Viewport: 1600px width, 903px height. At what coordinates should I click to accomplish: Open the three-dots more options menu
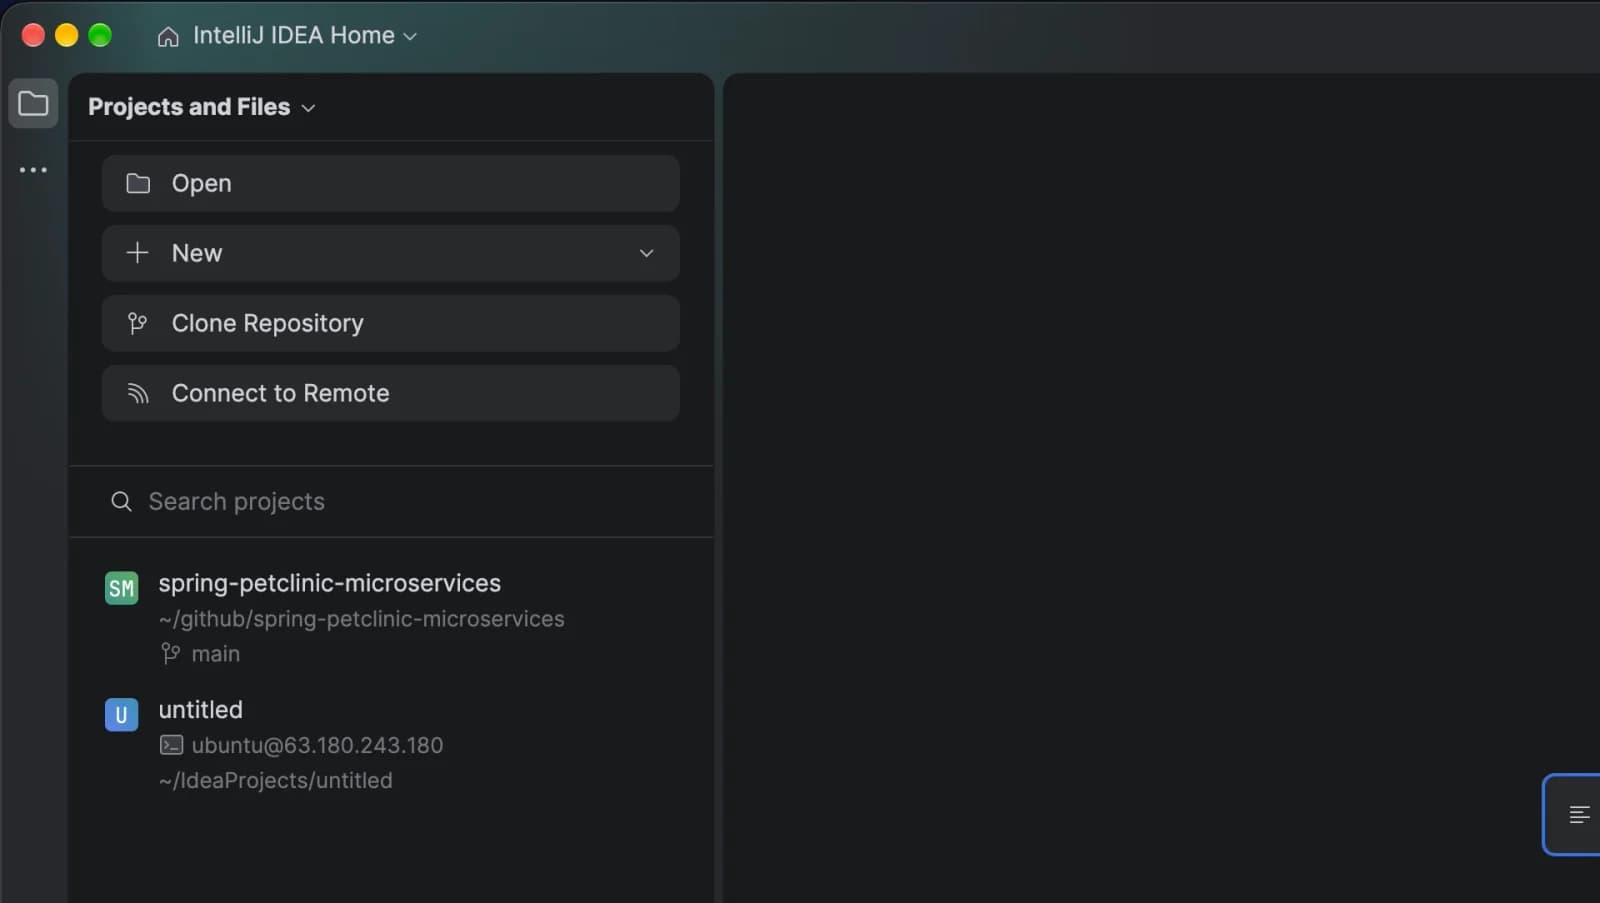coord(33,170)
